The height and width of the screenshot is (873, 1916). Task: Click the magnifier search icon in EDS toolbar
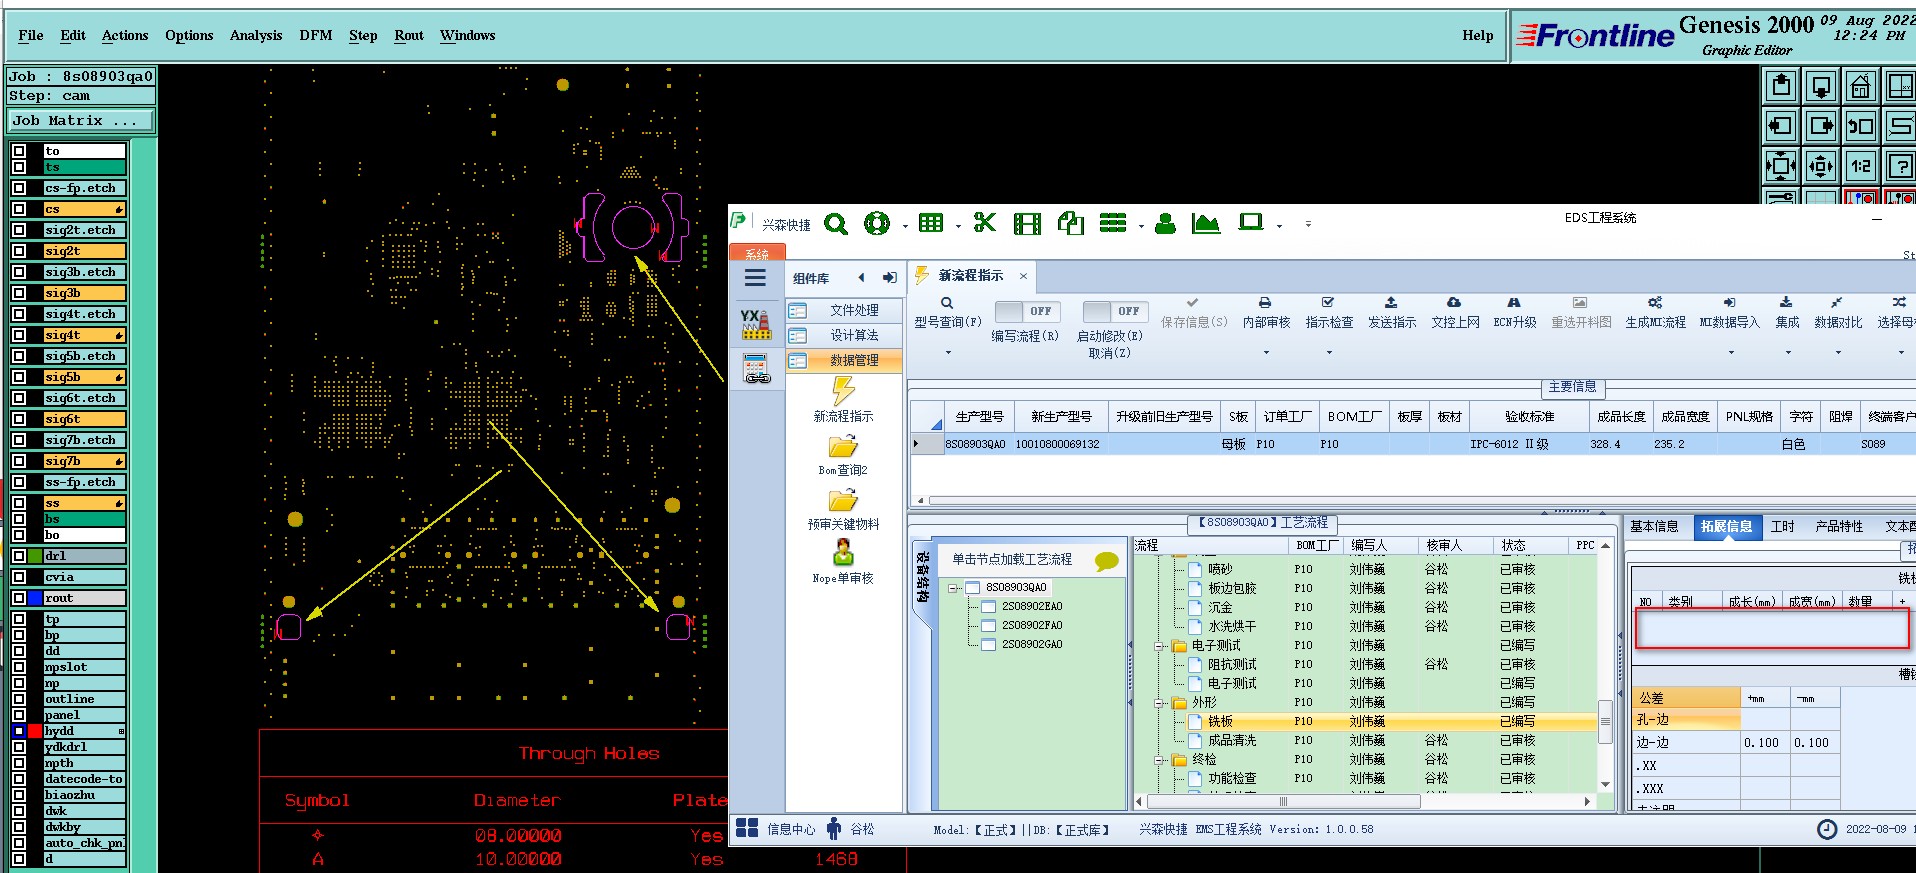pyautogui.click(x=836, y=224)
